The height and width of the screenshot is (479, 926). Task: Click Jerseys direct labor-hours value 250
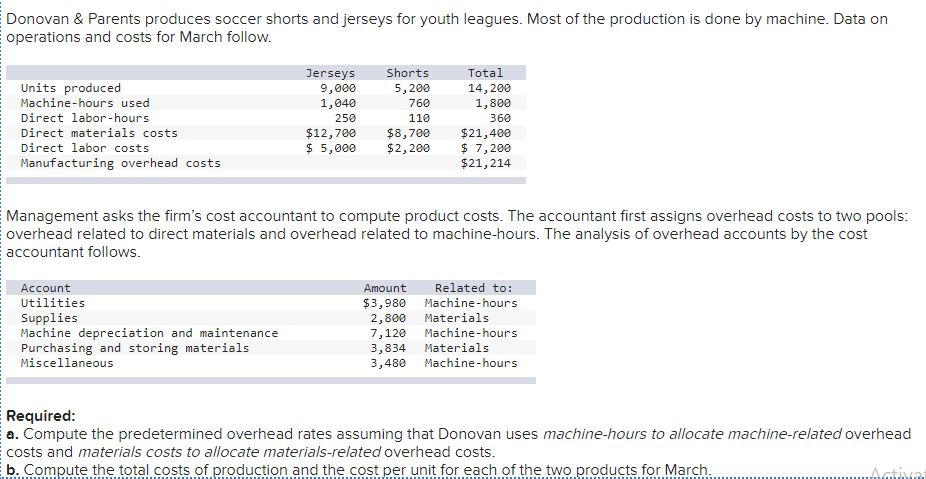coord(345,118)
